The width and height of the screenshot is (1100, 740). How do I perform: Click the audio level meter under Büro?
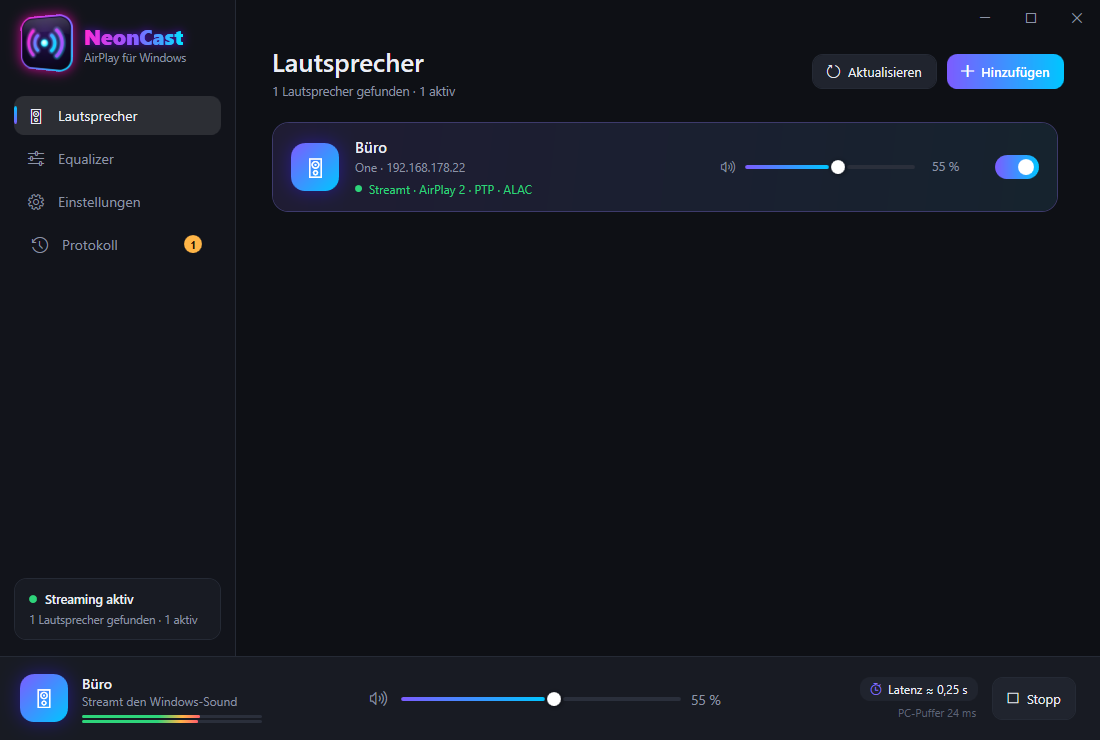point(172,718)
